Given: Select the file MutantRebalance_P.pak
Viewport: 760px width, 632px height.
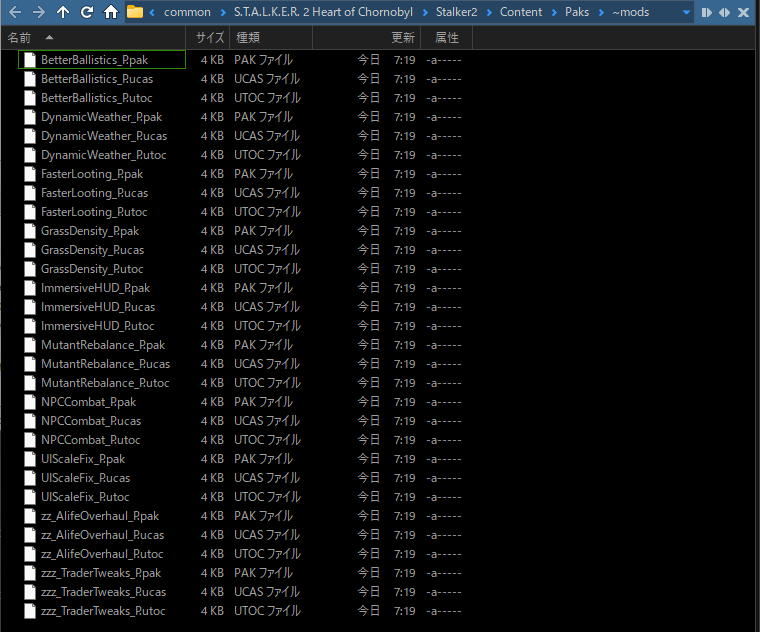Looking at the screenshot, I should [x=103, y=345].
